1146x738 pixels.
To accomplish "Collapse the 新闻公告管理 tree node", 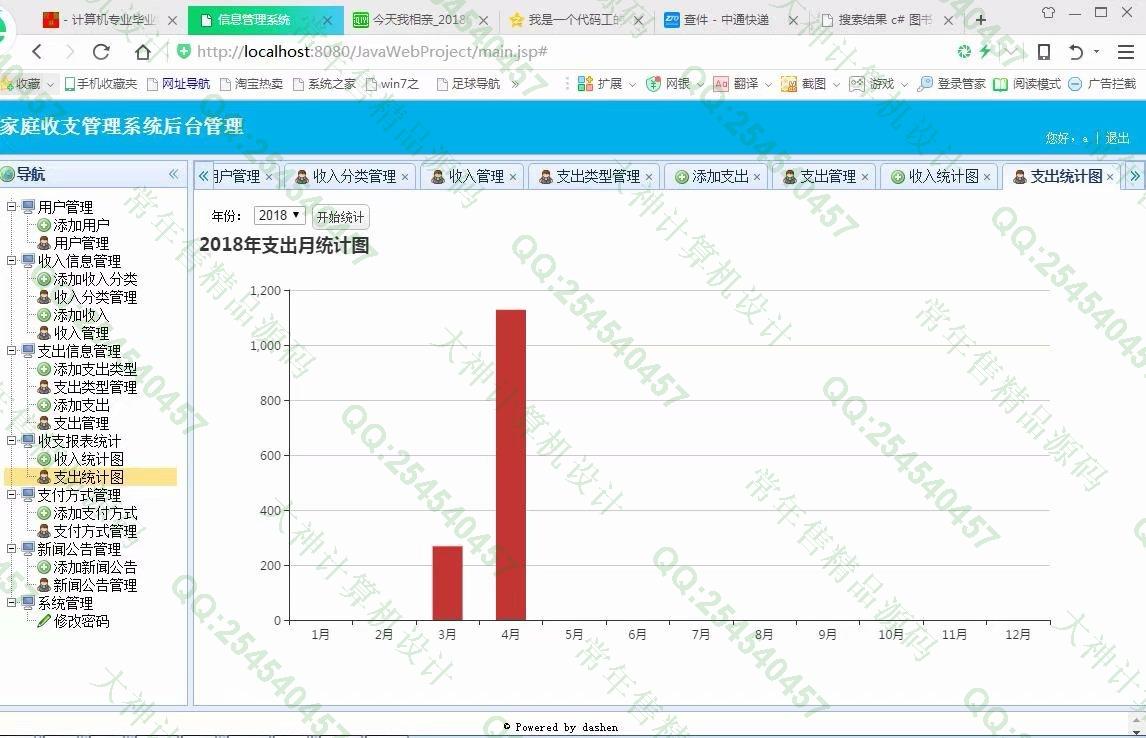I will [x=11, y=549].
